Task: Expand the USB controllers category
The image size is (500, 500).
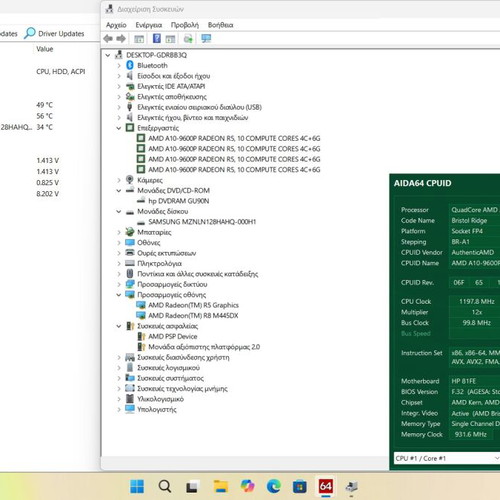Action: coord(119,107)
